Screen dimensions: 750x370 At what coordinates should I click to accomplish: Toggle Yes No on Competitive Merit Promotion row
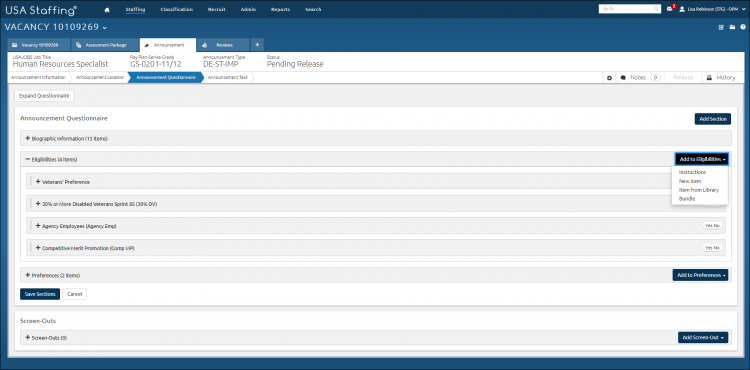click(x=712, y=248)
